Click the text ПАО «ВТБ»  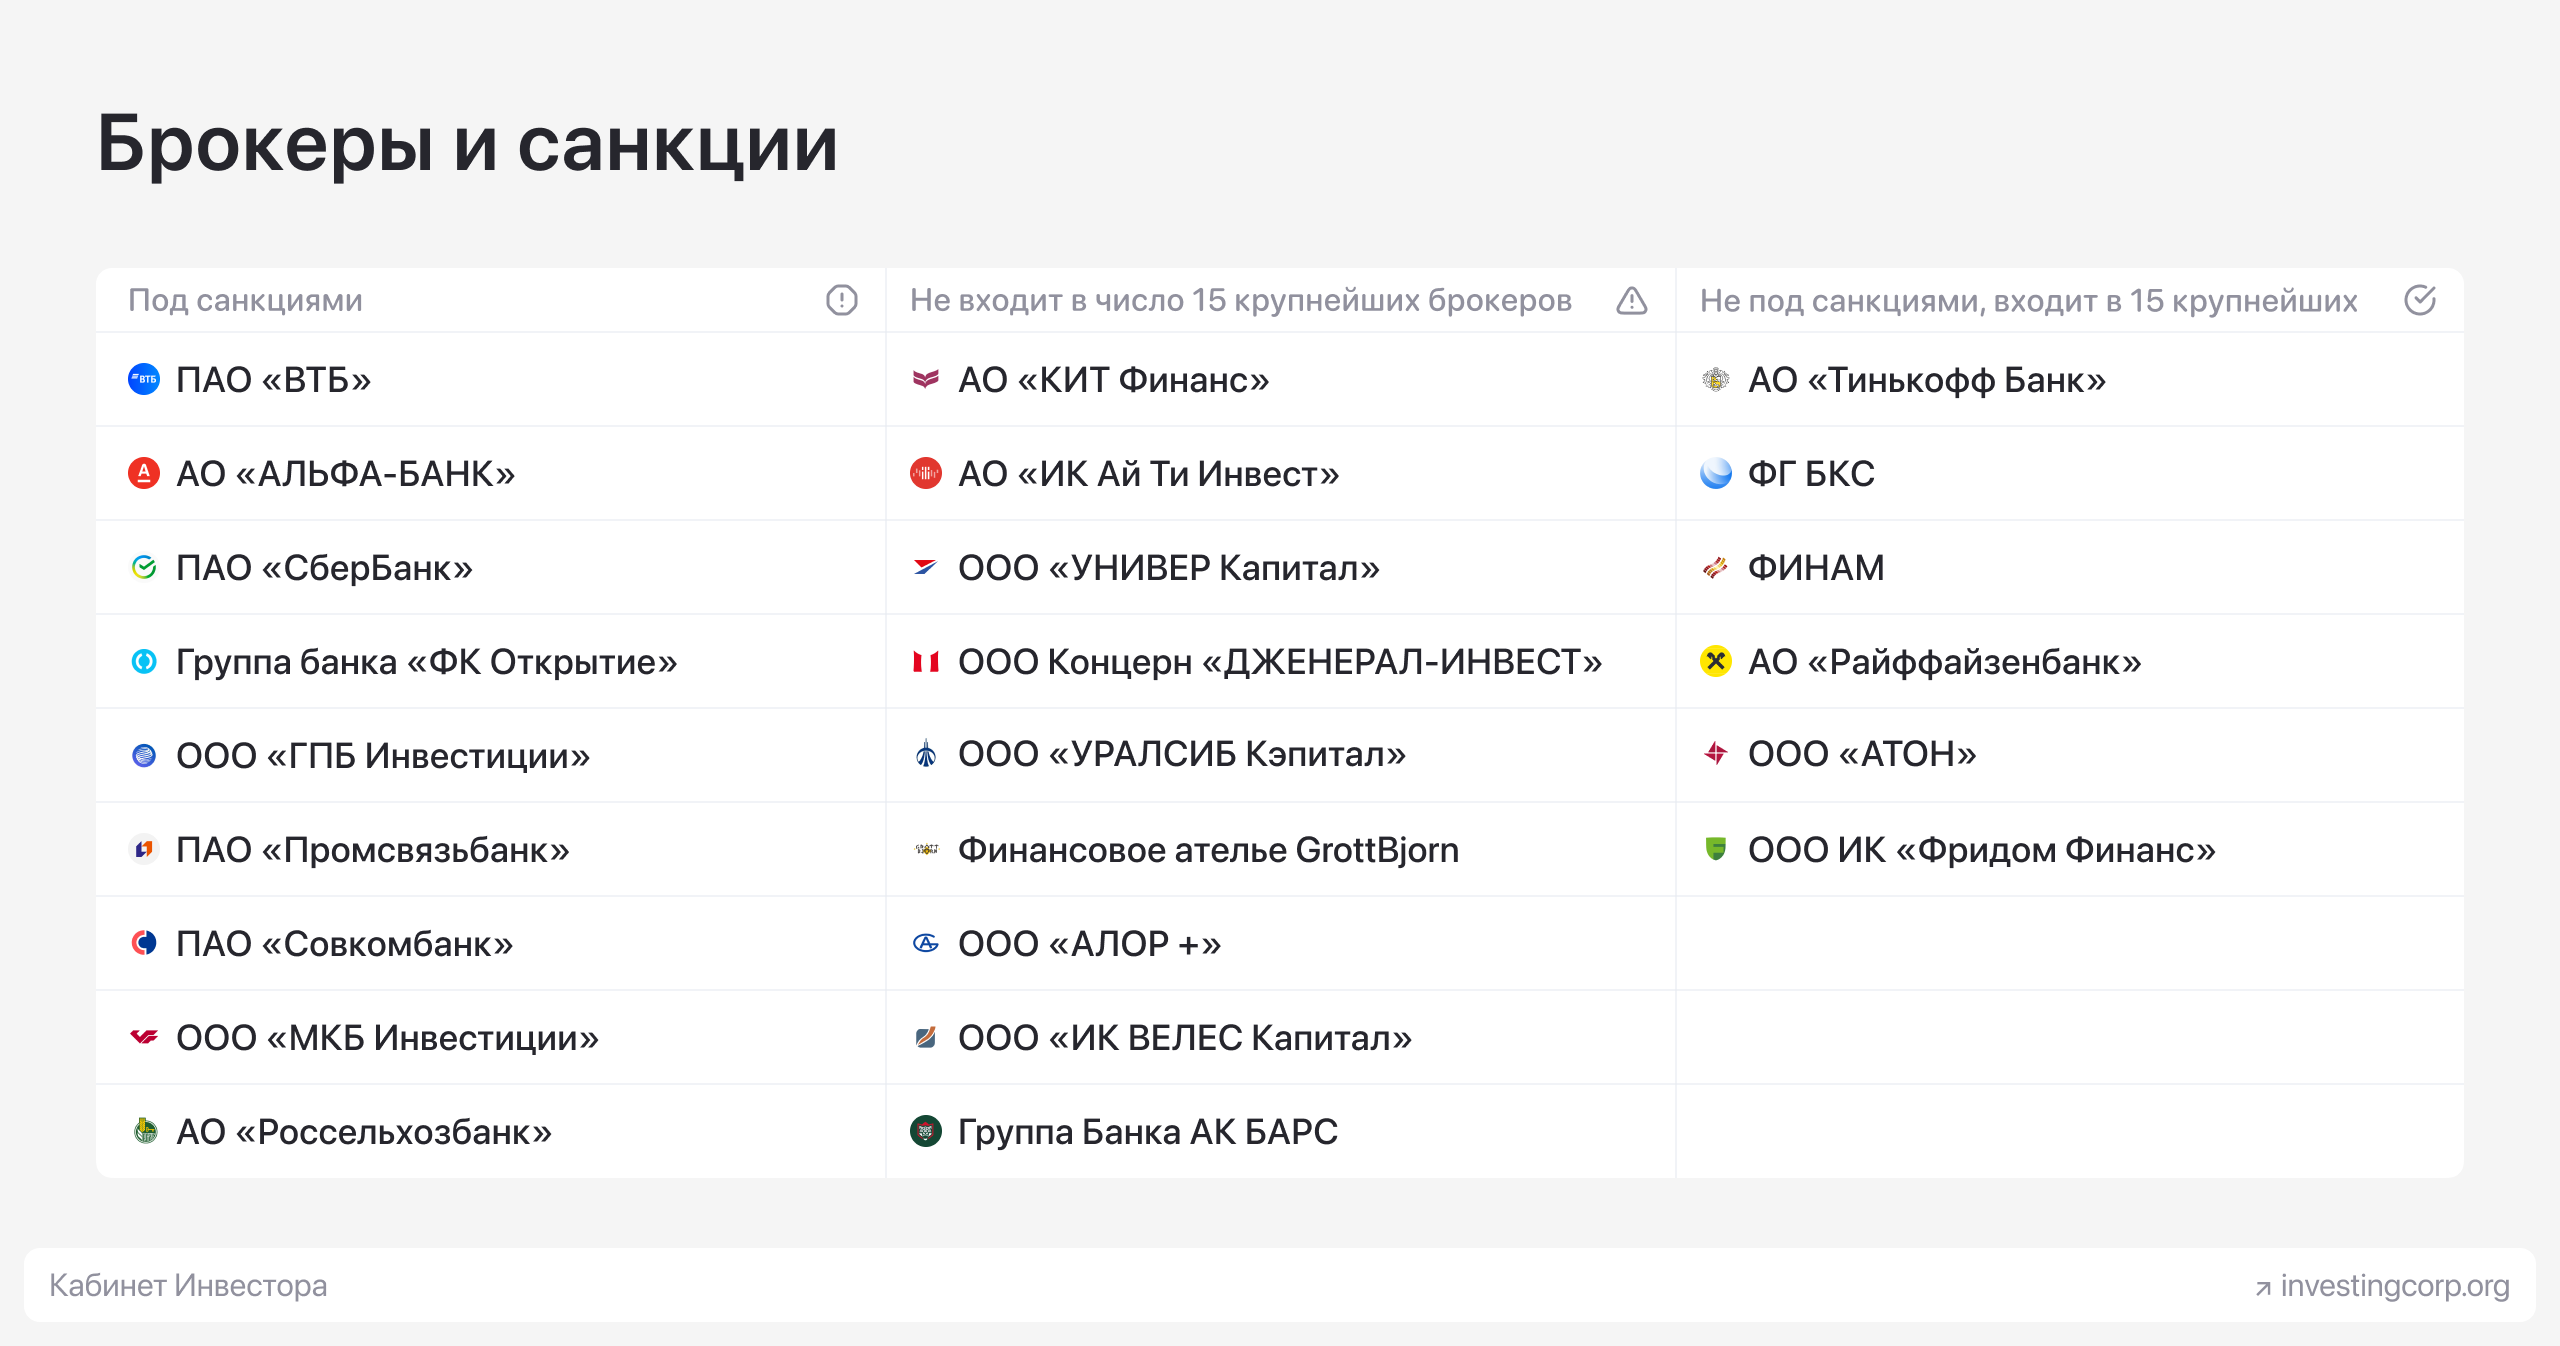274,380
